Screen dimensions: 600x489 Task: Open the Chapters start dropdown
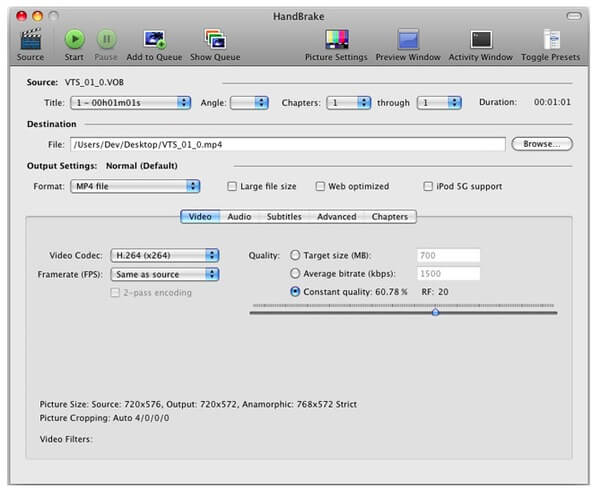coord(349,103)
